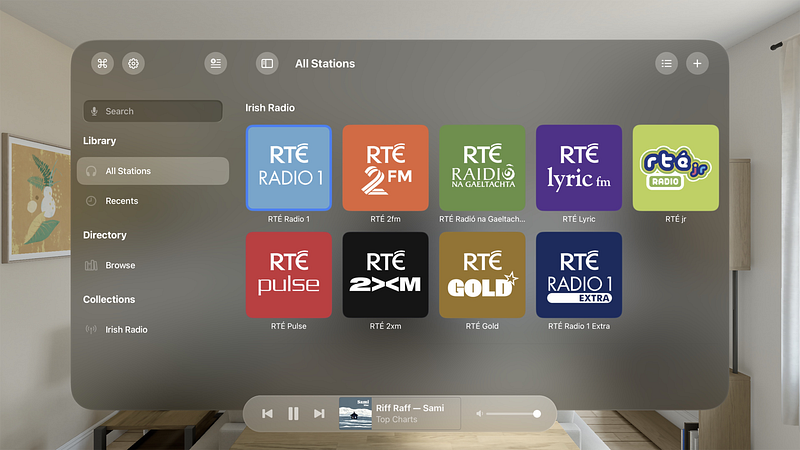This screenshot has height=450, width=800.
Task: Open settings via the gear icon
Action: (133, 64)
